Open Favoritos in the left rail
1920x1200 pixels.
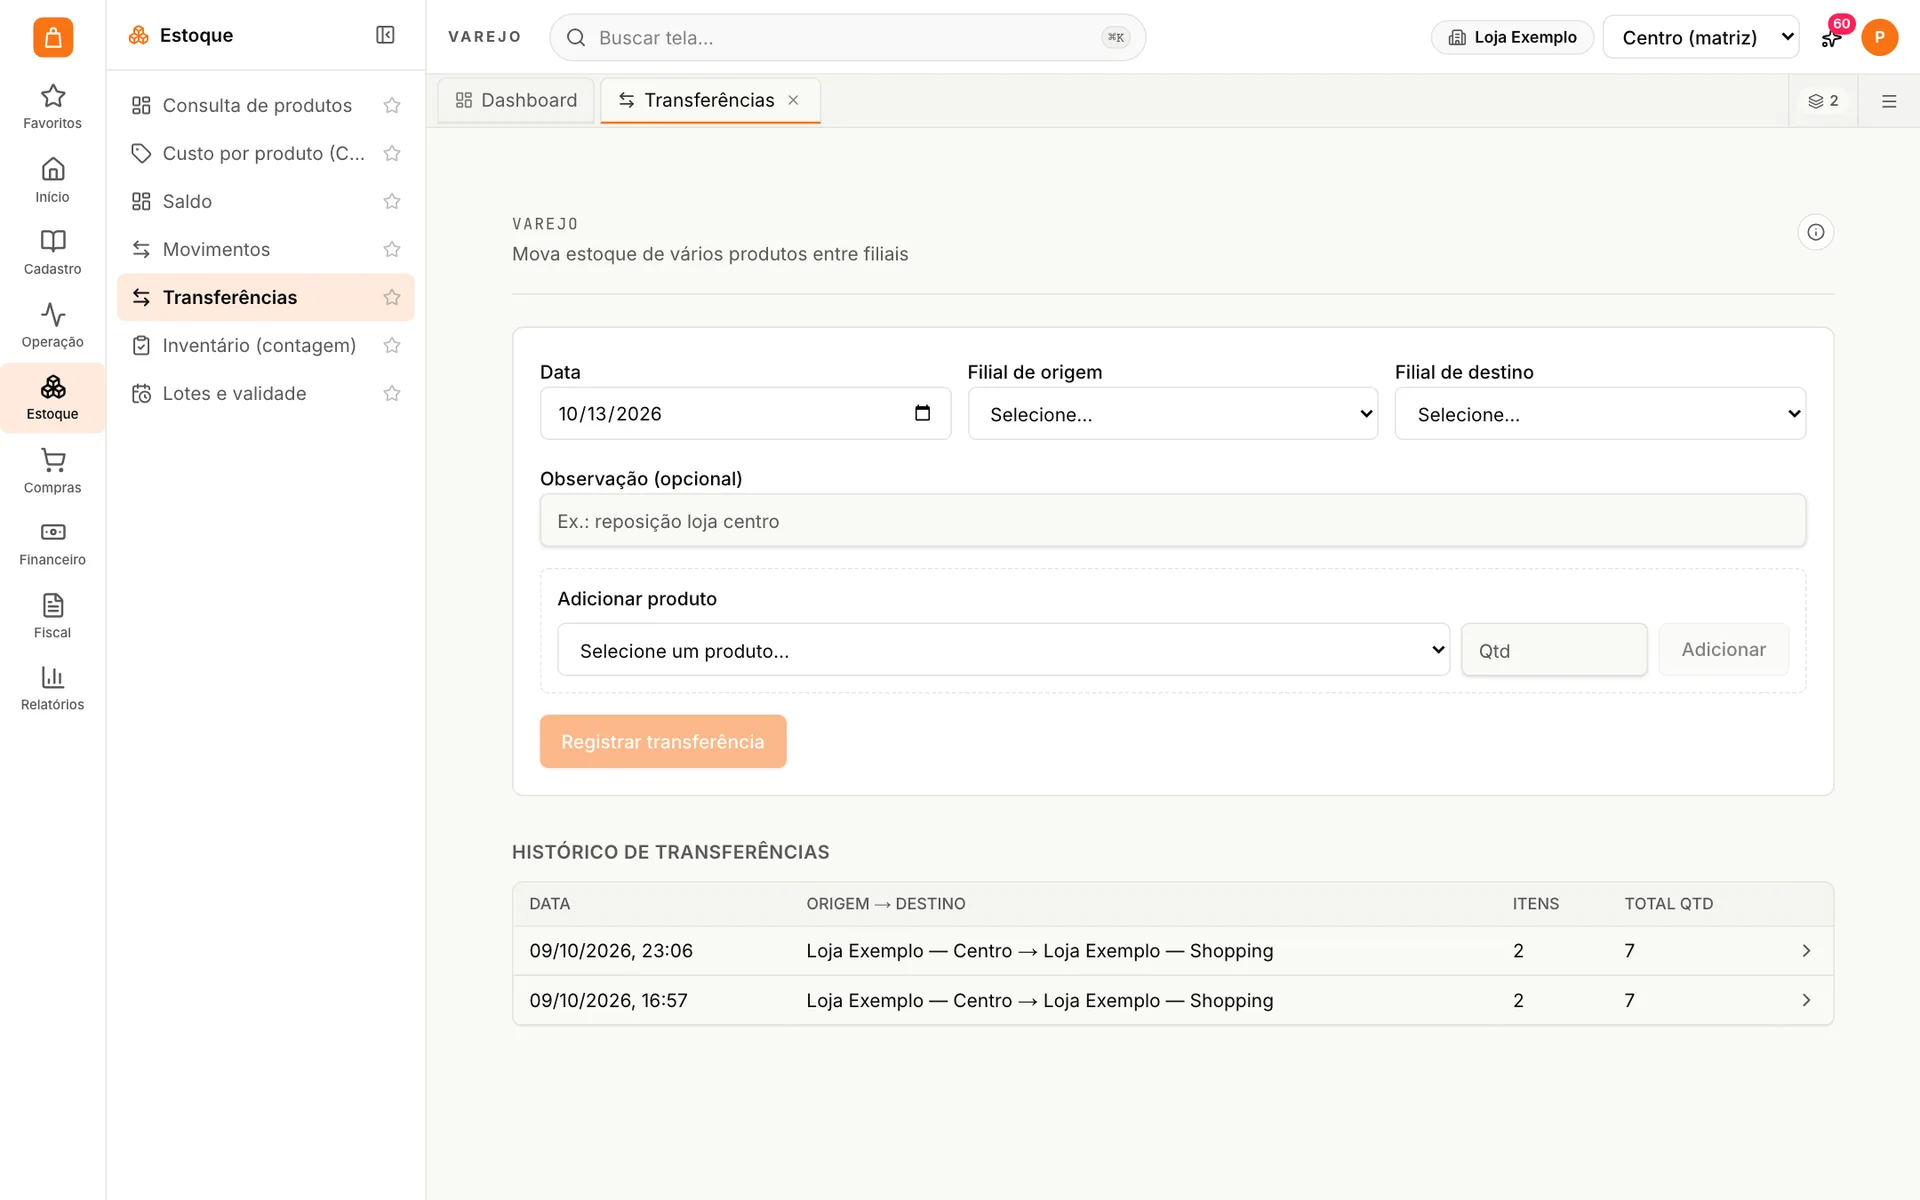click(x=52, y=107)
